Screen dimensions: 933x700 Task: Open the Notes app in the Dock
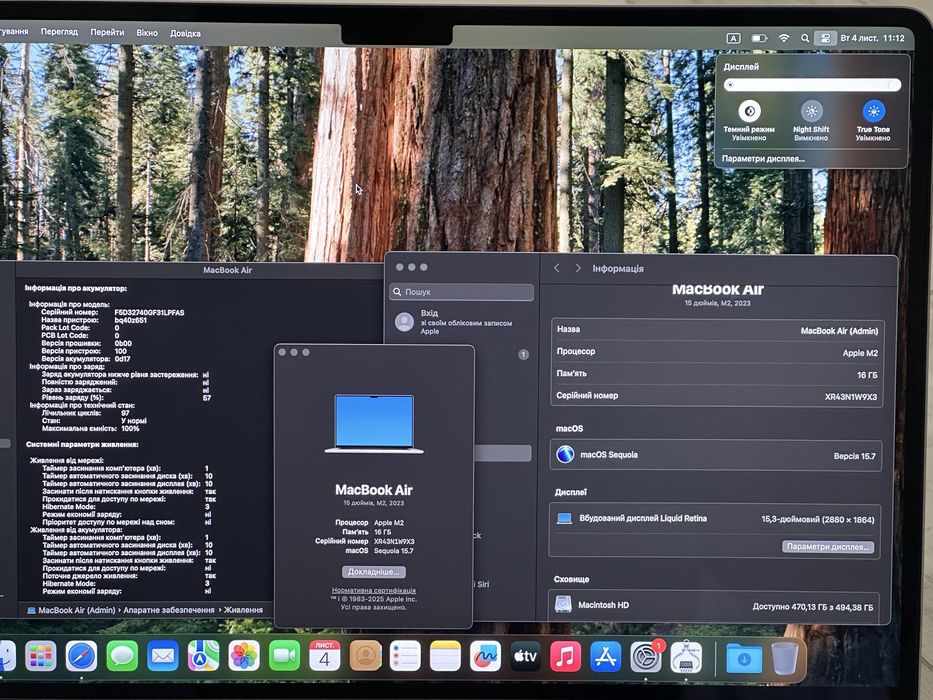(445, 657)
